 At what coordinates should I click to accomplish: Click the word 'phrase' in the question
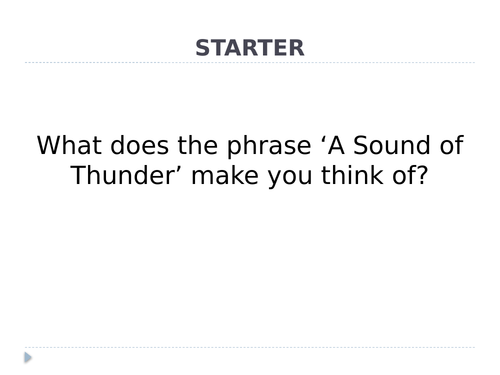pos(269,147)
